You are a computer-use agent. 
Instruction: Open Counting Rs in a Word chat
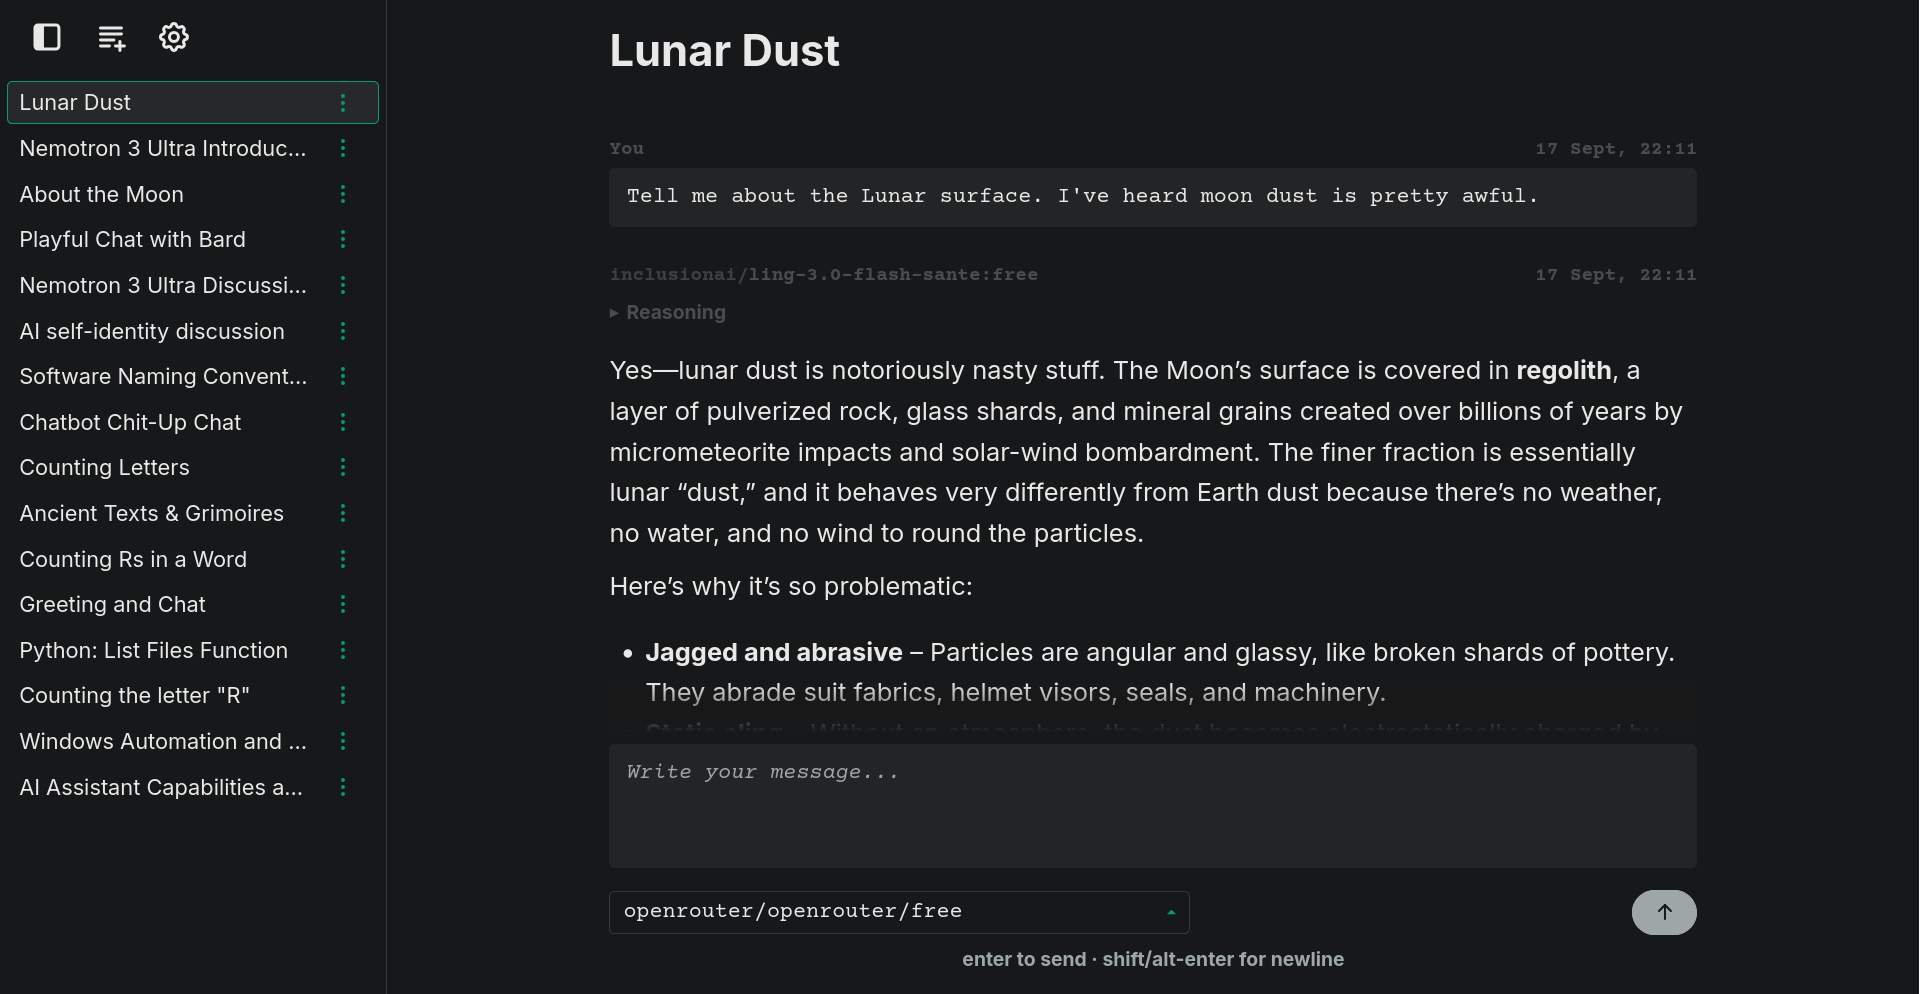pos(133,560)
